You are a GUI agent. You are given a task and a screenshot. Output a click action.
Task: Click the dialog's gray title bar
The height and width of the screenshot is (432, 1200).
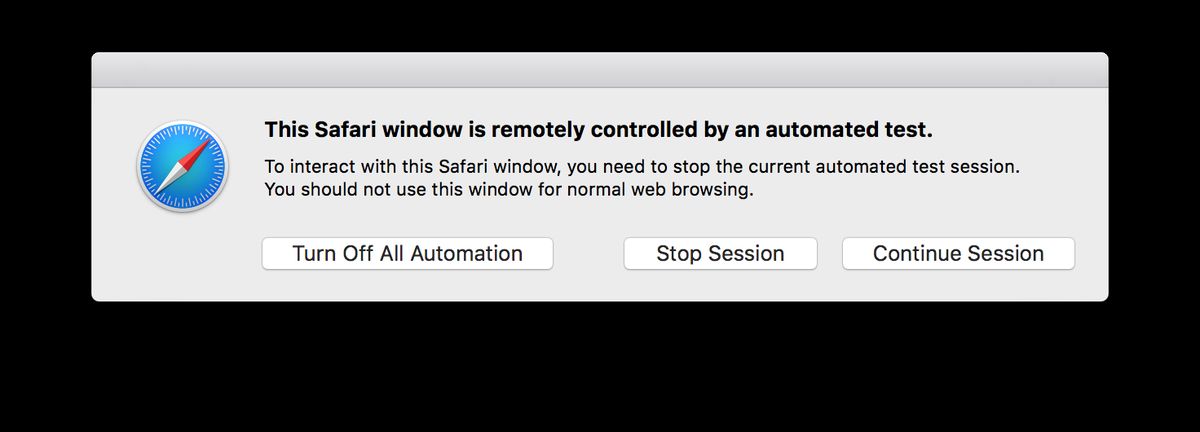coord(600,70)
